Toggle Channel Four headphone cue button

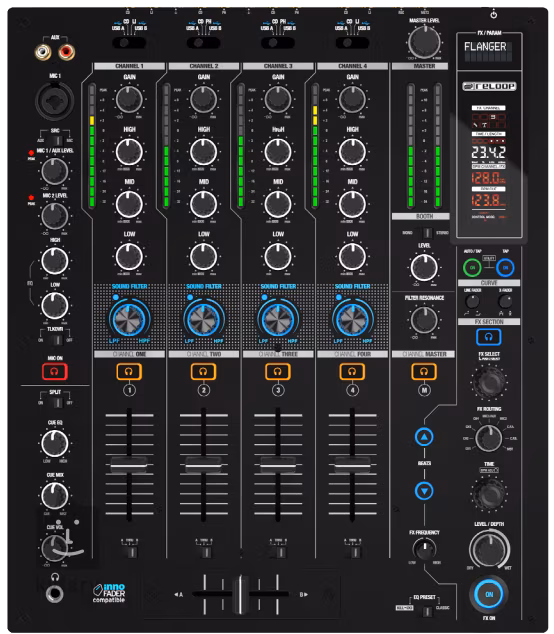352,372
